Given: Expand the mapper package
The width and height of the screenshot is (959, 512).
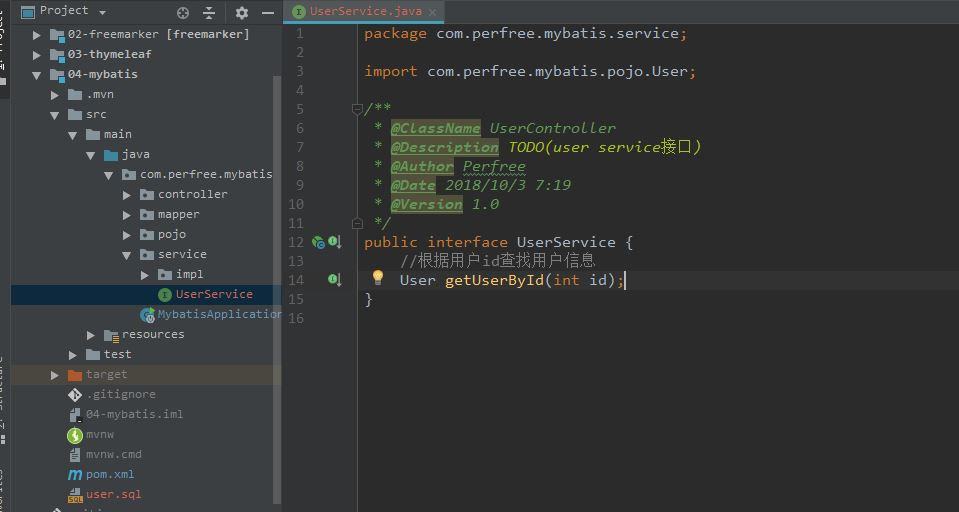Looking at the screenshot, I should pos(127,215).
